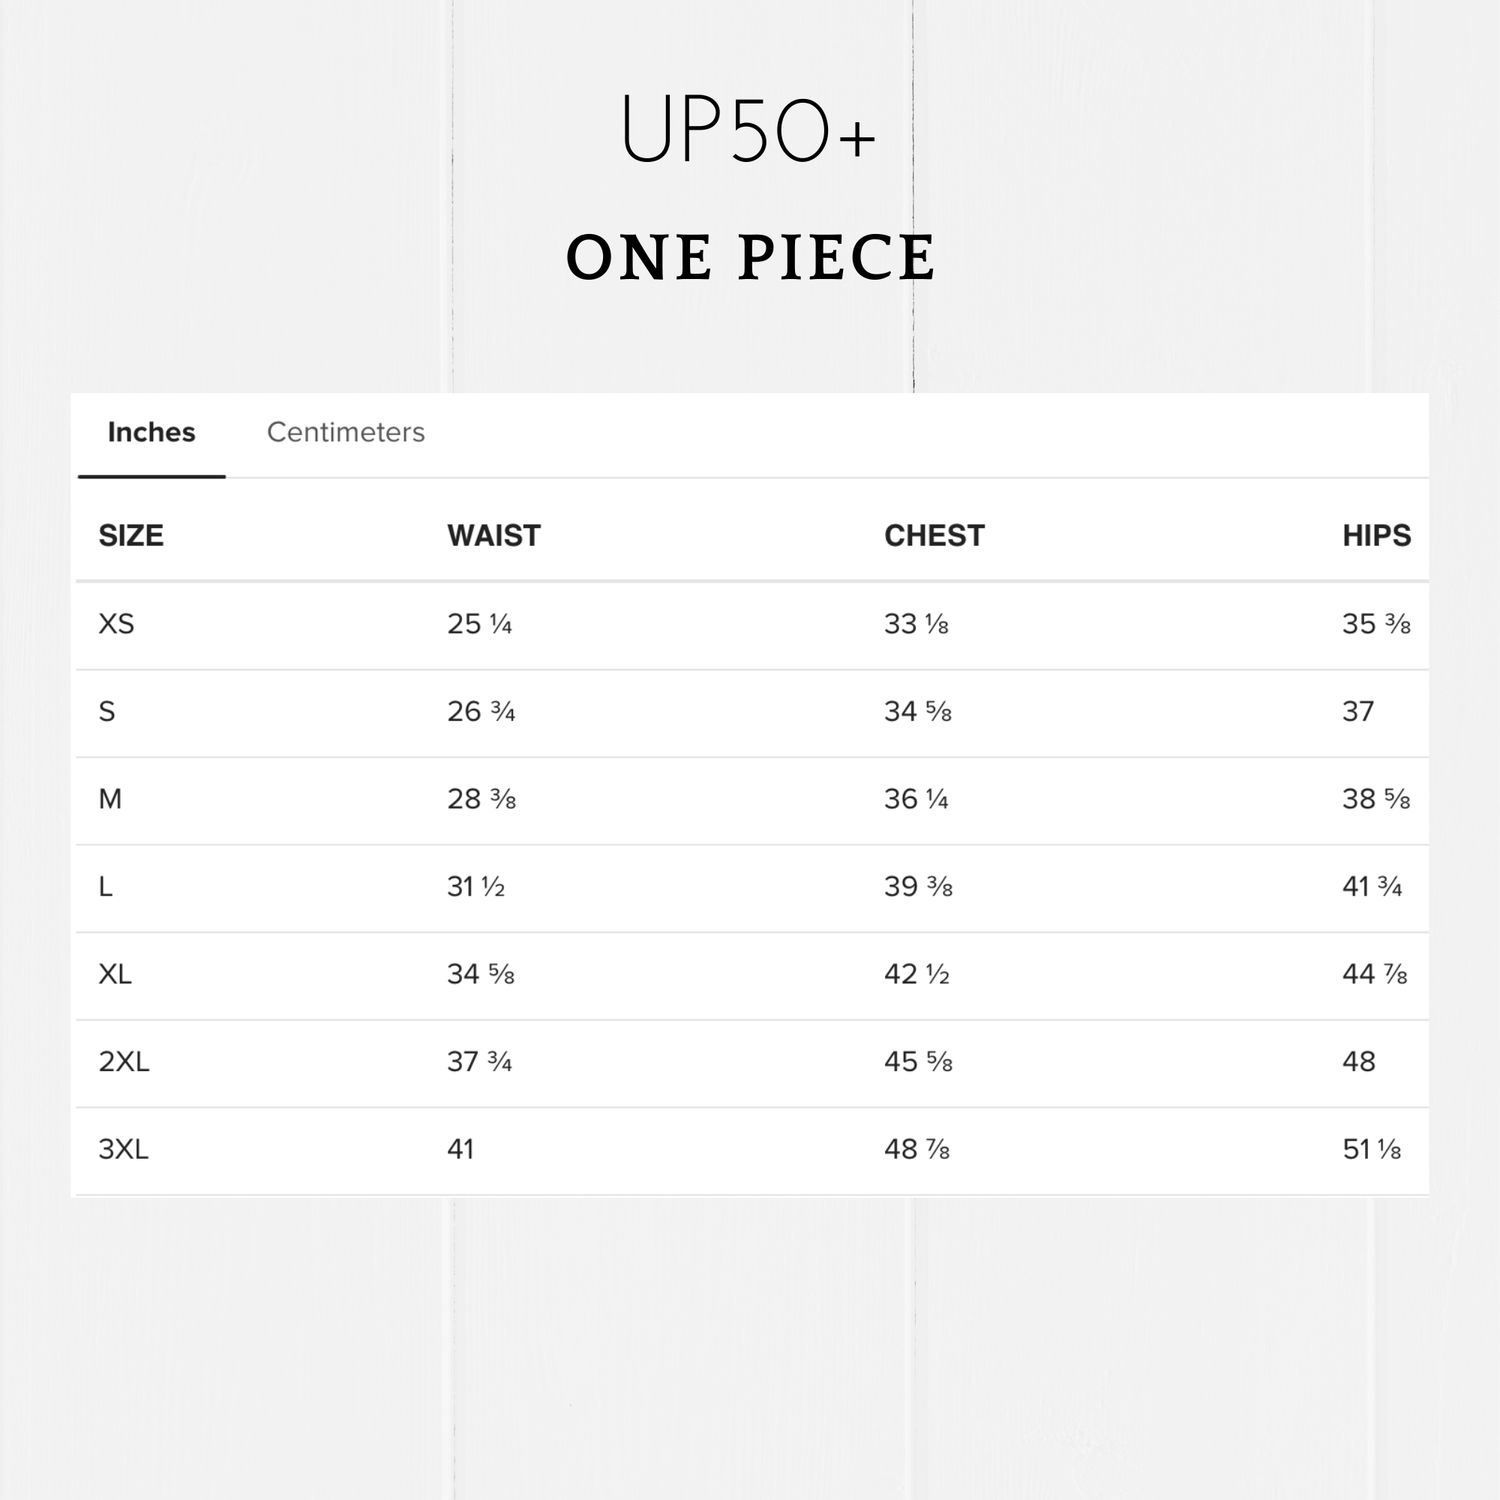Select the XL size row label
Screen dimensions: 1500x1500
[x=115, y=974]
